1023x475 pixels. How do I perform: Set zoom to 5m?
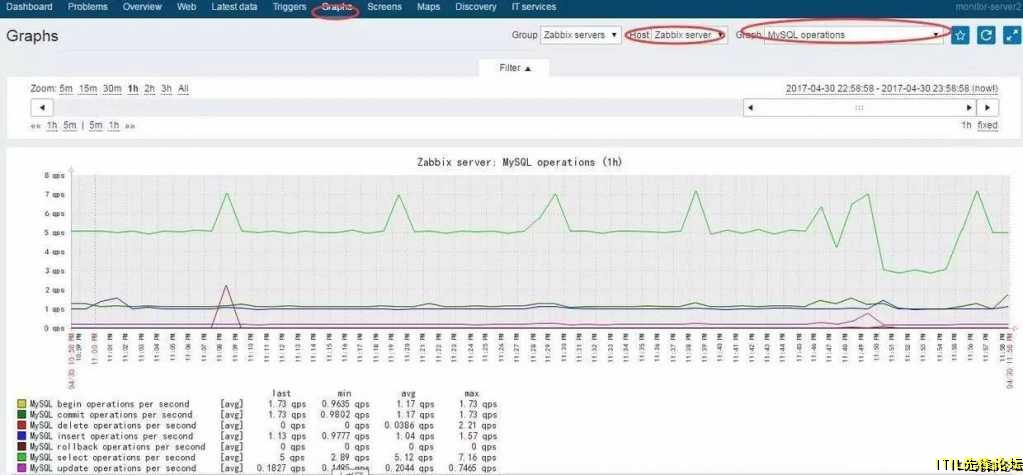tap(66, 89)
